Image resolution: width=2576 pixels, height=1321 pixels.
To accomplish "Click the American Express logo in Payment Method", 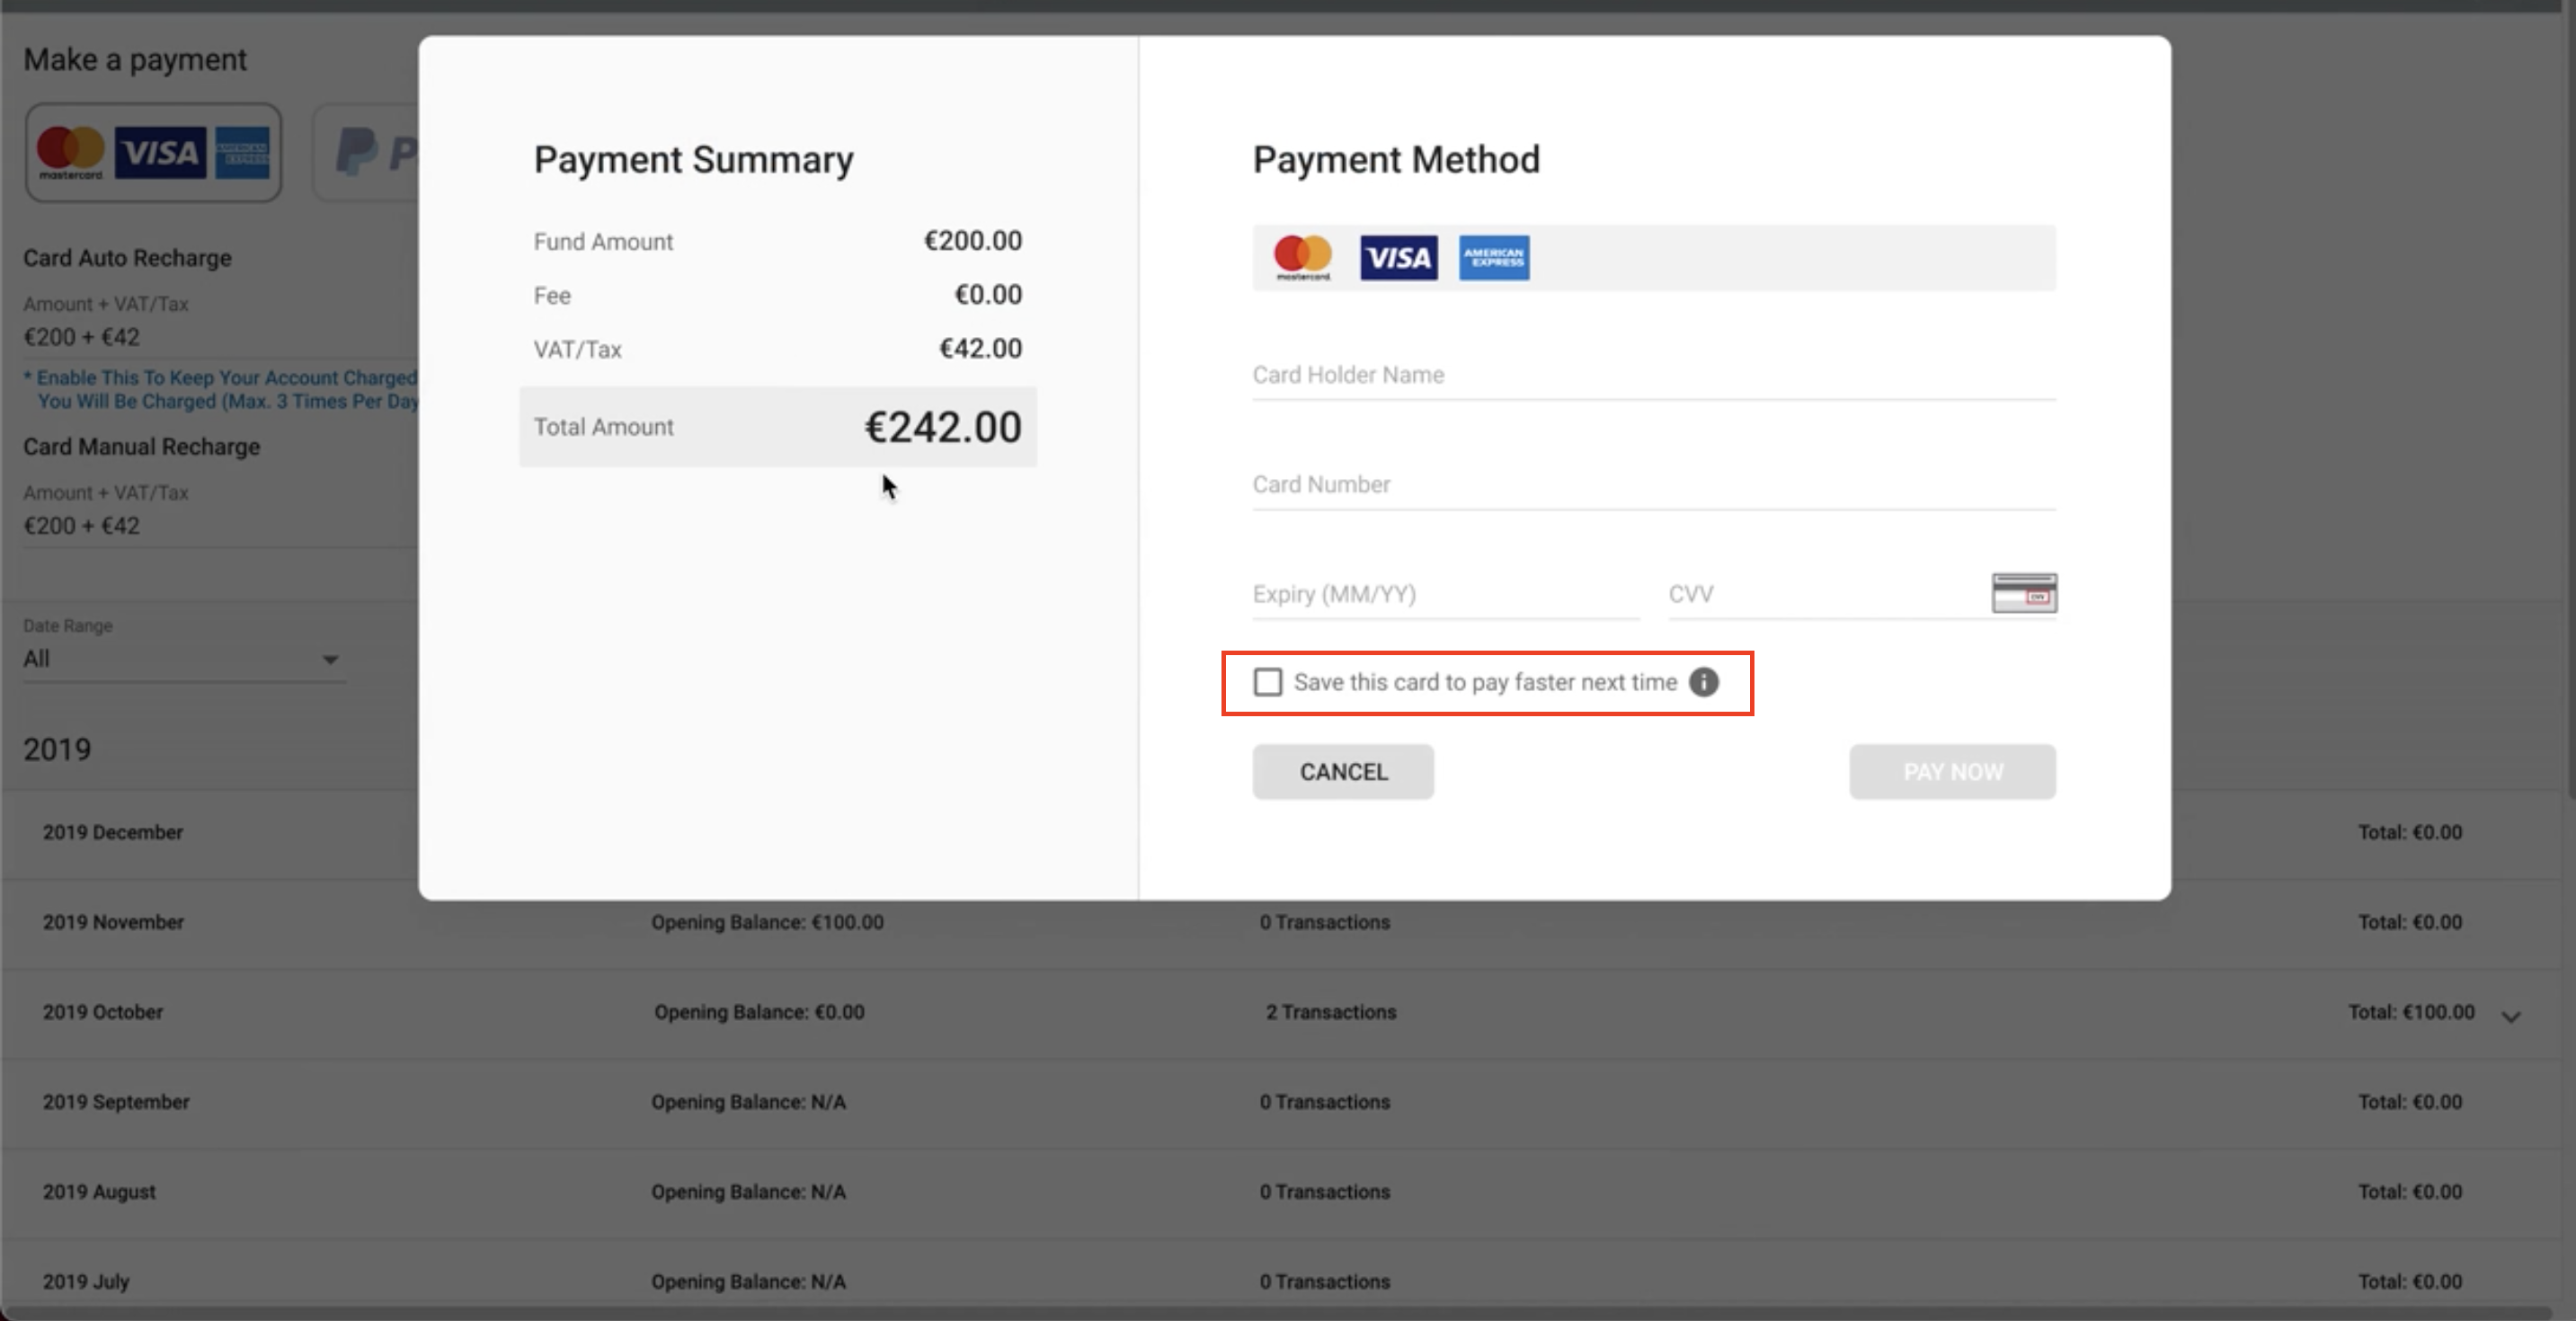I will coord(1493,258).
